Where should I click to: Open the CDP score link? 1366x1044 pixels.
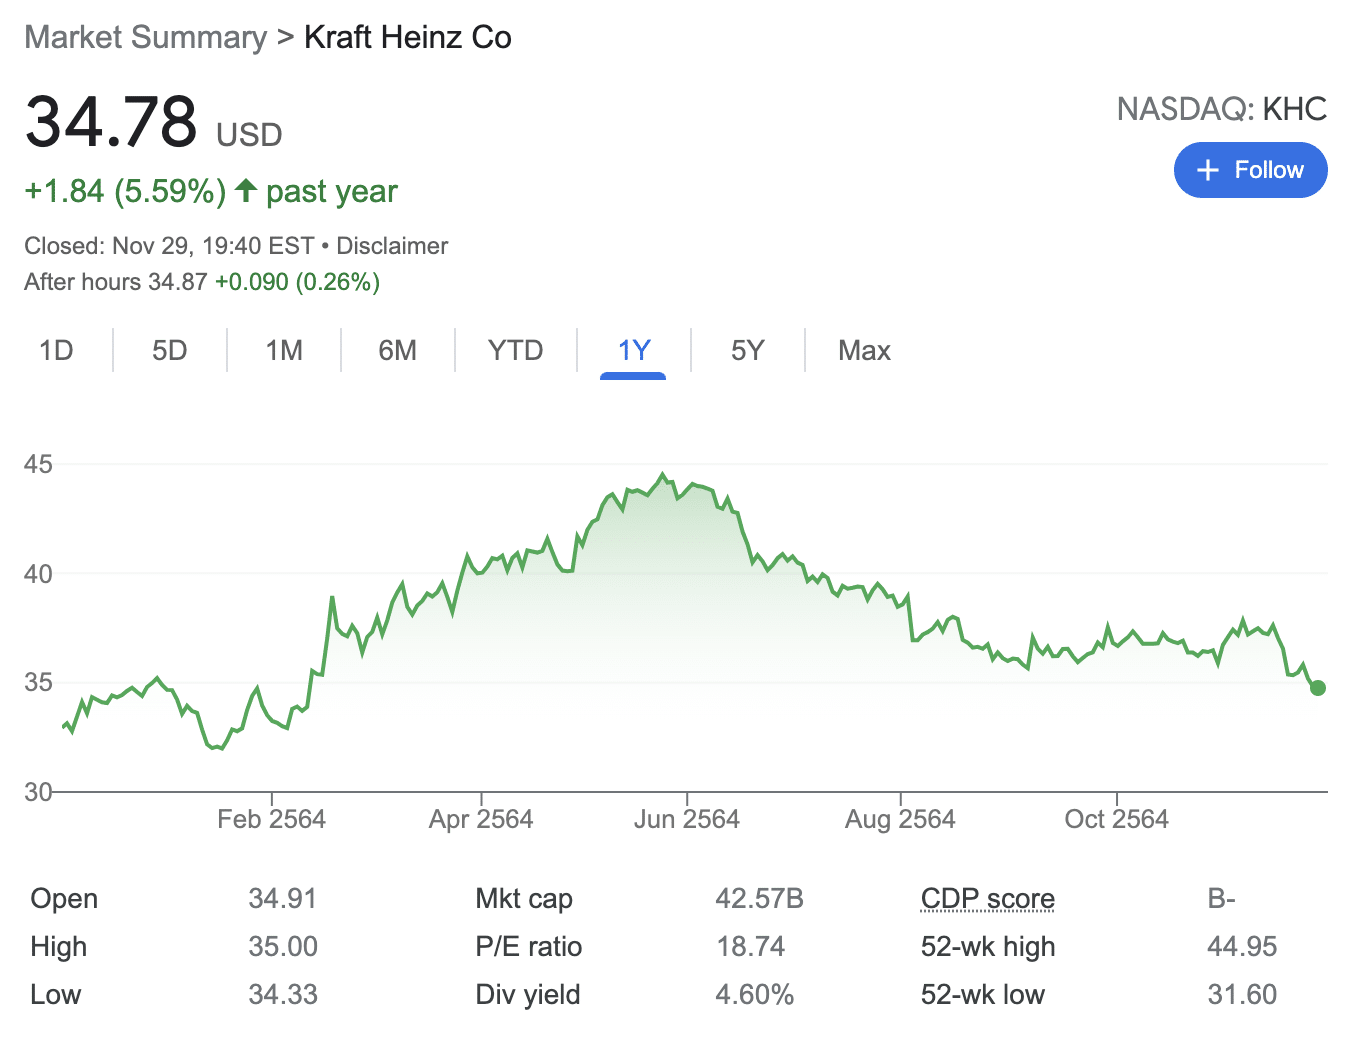point(988,898)
